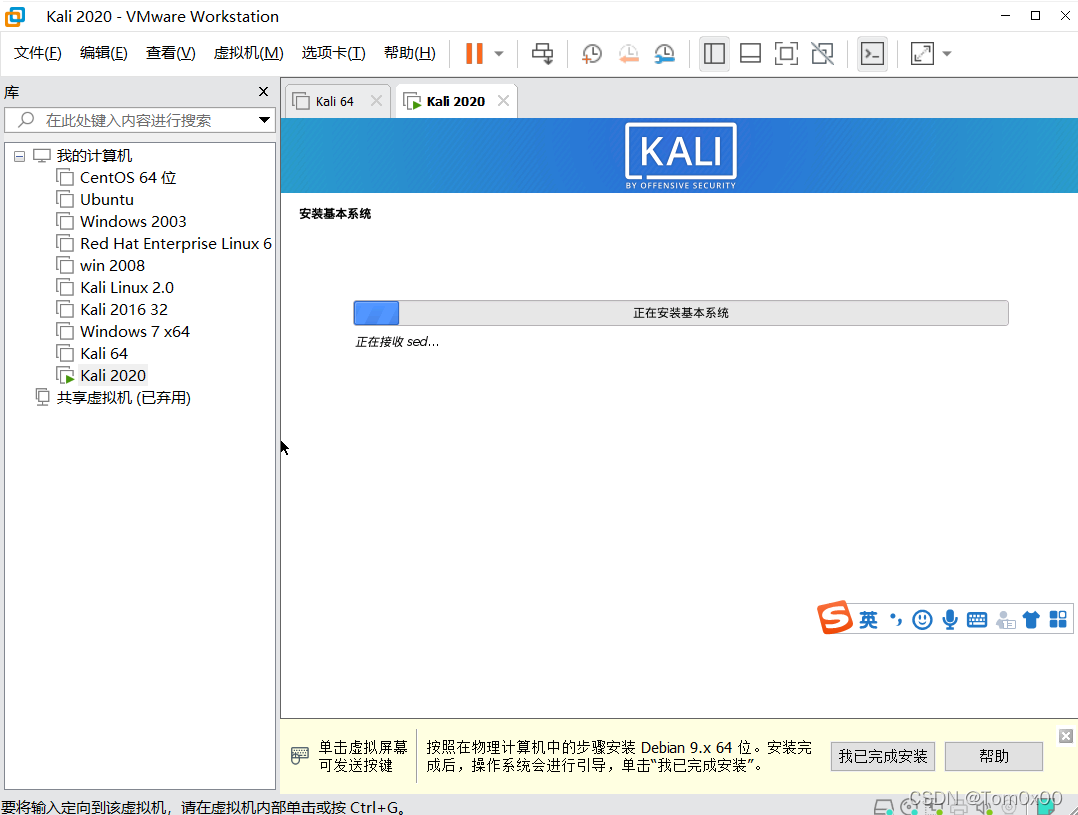The image size is (1078, 815).
Task: Open the Sogou soft keyboard icon
Action: pyautogui.click(x=977, y=620)
